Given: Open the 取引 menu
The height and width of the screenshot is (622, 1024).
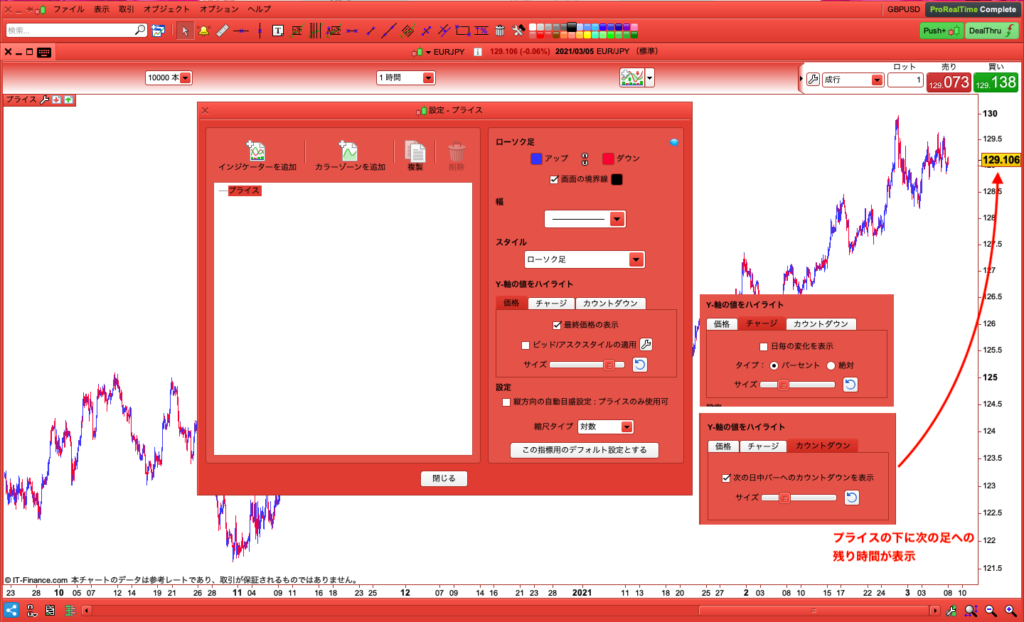Looking at the screenshot, I should 127,9.
